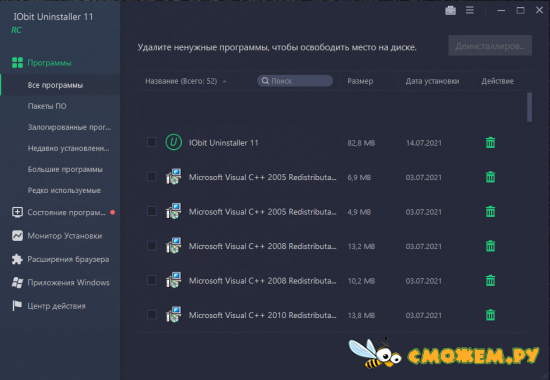The height and width of the screenshot is (380, 550).
Task: Click the 14.07.2021 install date
Action: 424,143
